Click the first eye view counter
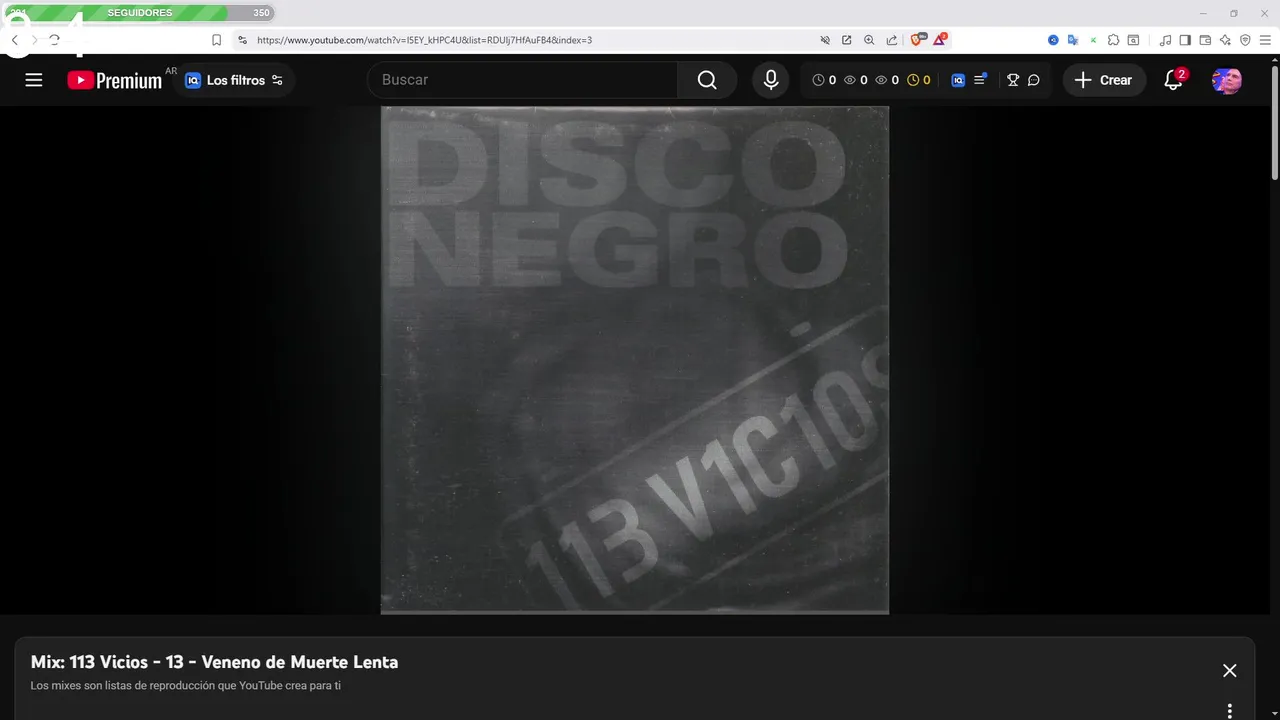Screen dimensions: 1280x720 [855, 80]
